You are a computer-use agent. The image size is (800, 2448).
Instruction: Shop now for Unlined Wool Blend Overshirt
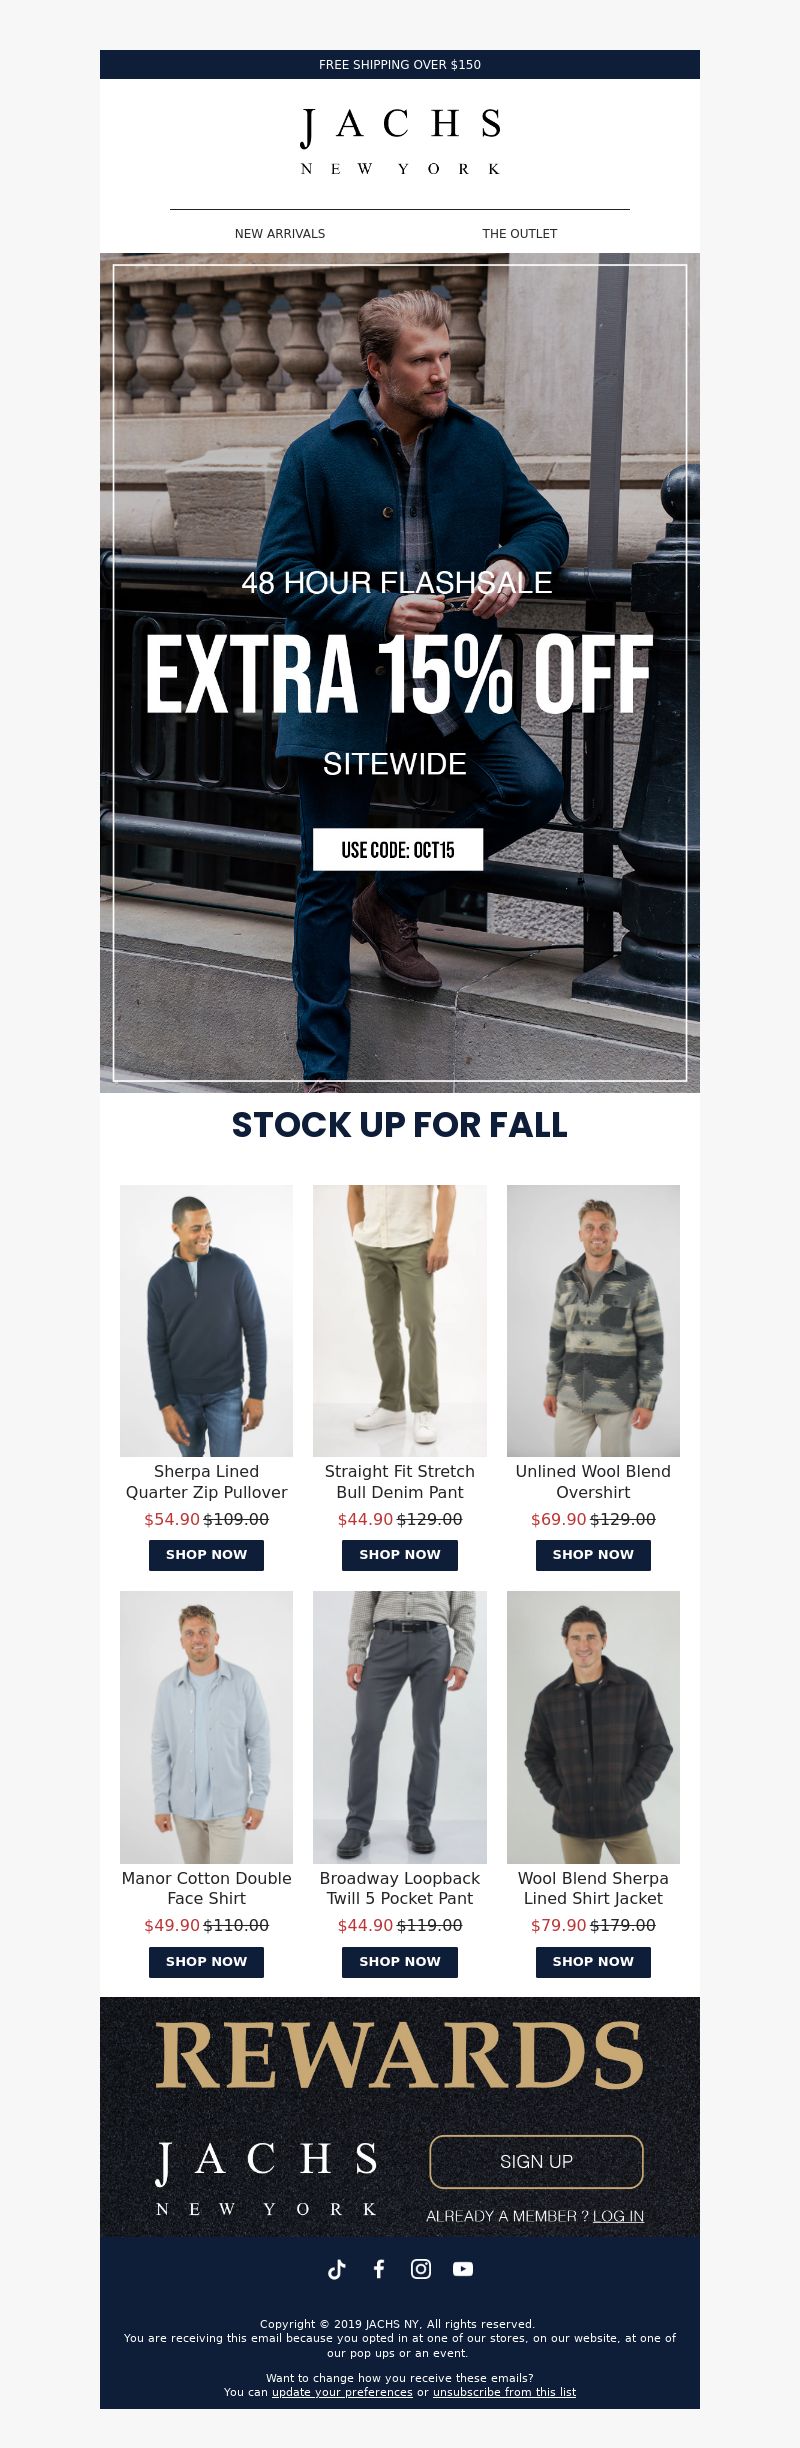[593, 1555]
